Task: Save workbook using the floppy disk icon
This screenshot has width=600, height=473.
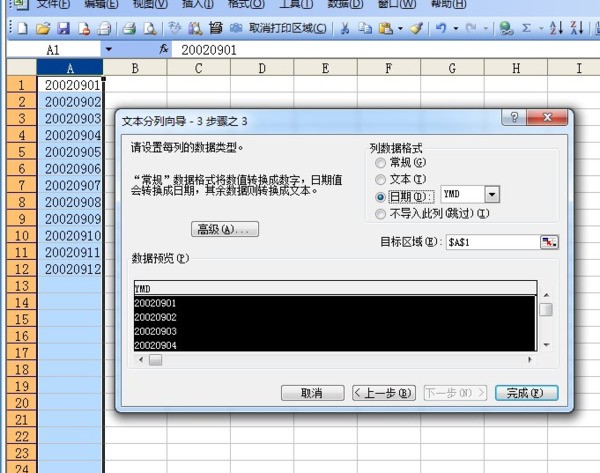Action: tap(64, 28)
